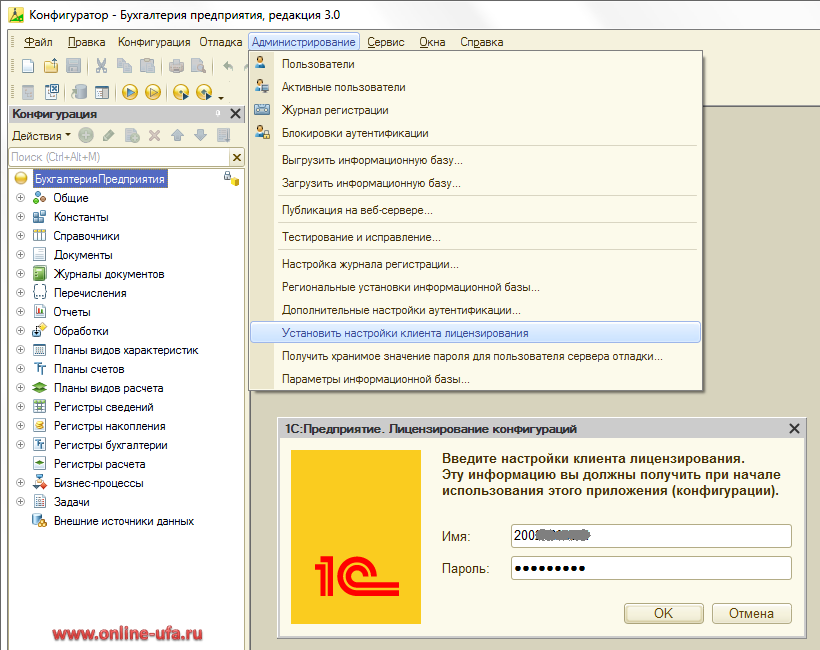Expand the Документы tree node

click(20, 255)
